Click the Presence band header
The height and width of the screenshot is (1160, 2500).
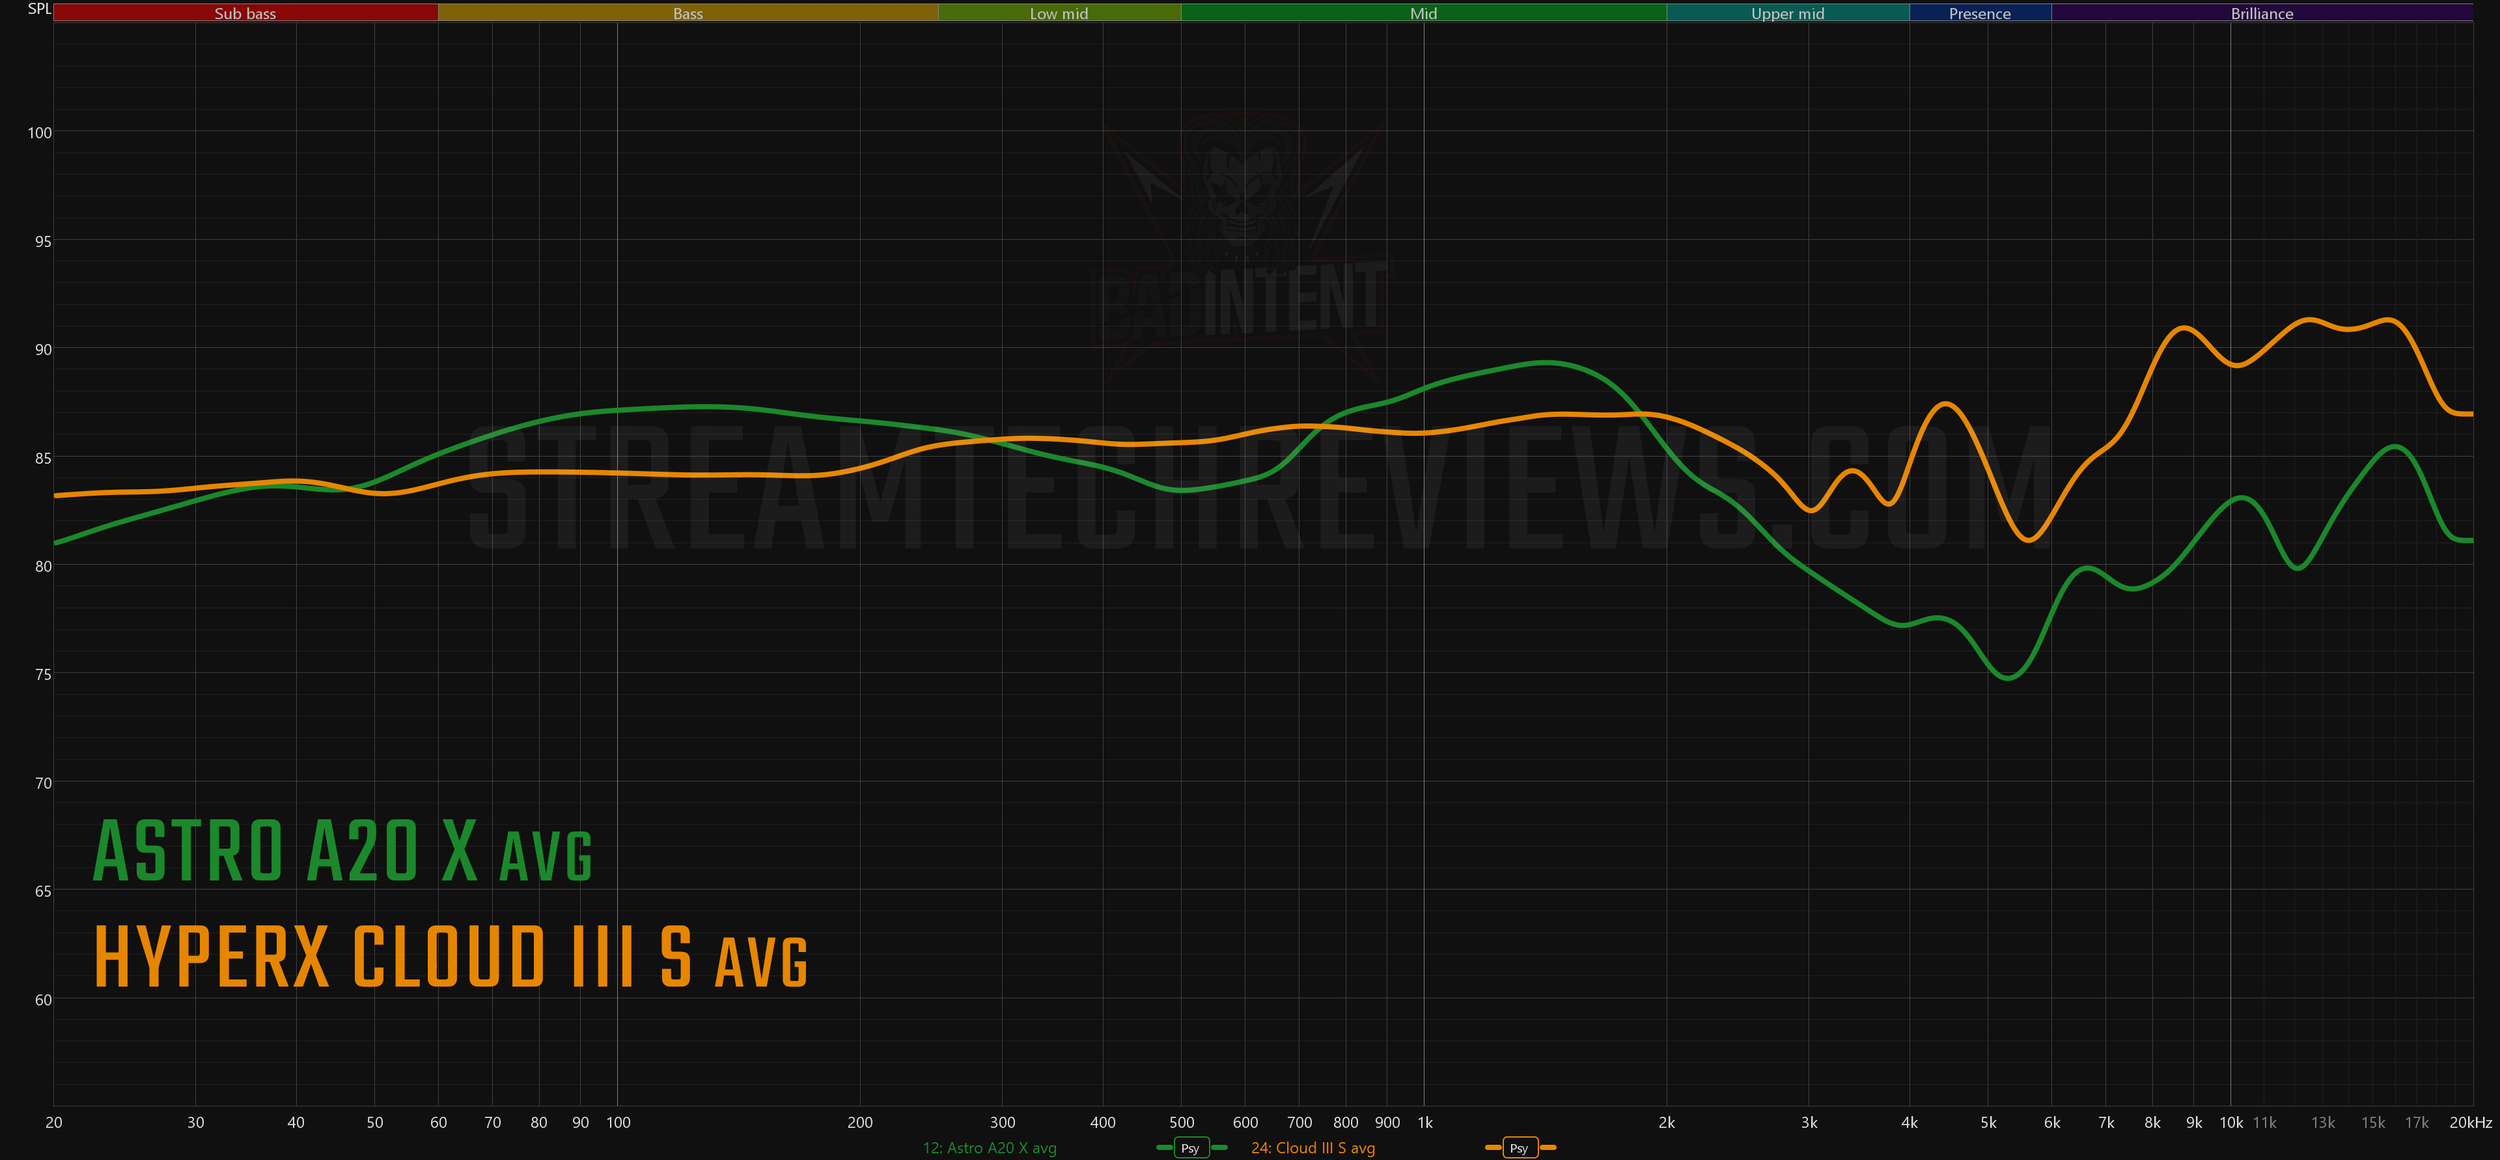[x=1979, y=13]
